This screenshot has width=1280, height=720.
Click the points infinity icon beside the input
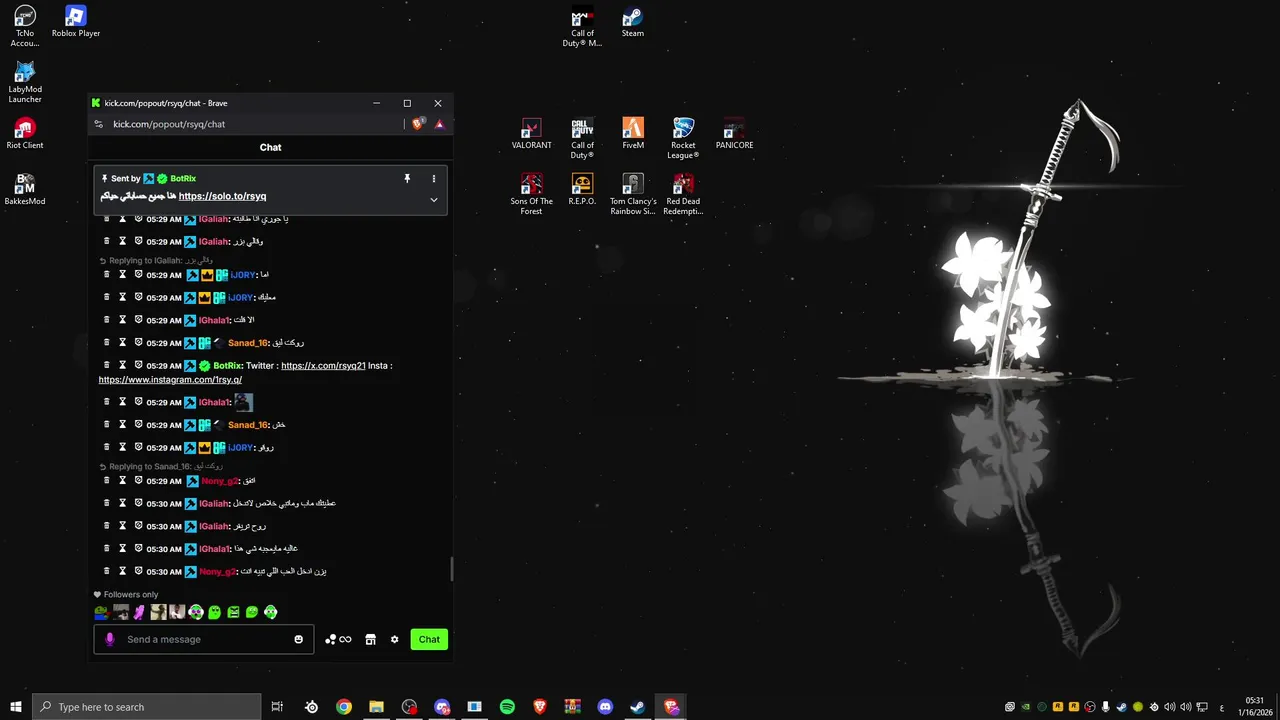point(339,639)
